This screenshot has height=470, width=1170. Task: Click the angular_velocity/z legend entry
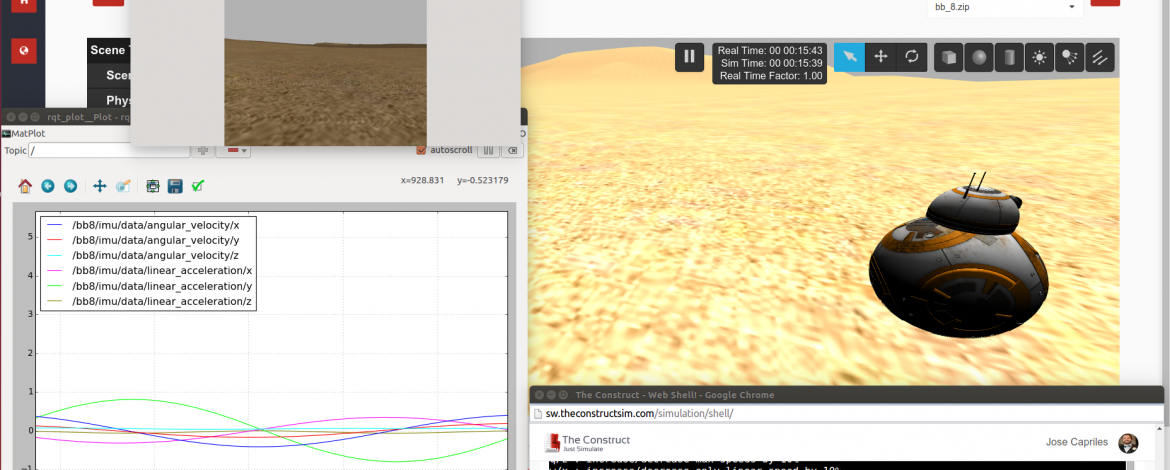pos(155,256)
